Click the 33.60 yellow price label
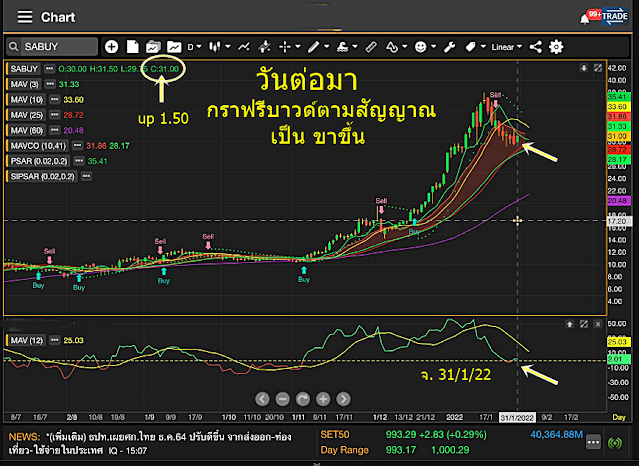This screenshot has height=466, width=639. (619, 106)
